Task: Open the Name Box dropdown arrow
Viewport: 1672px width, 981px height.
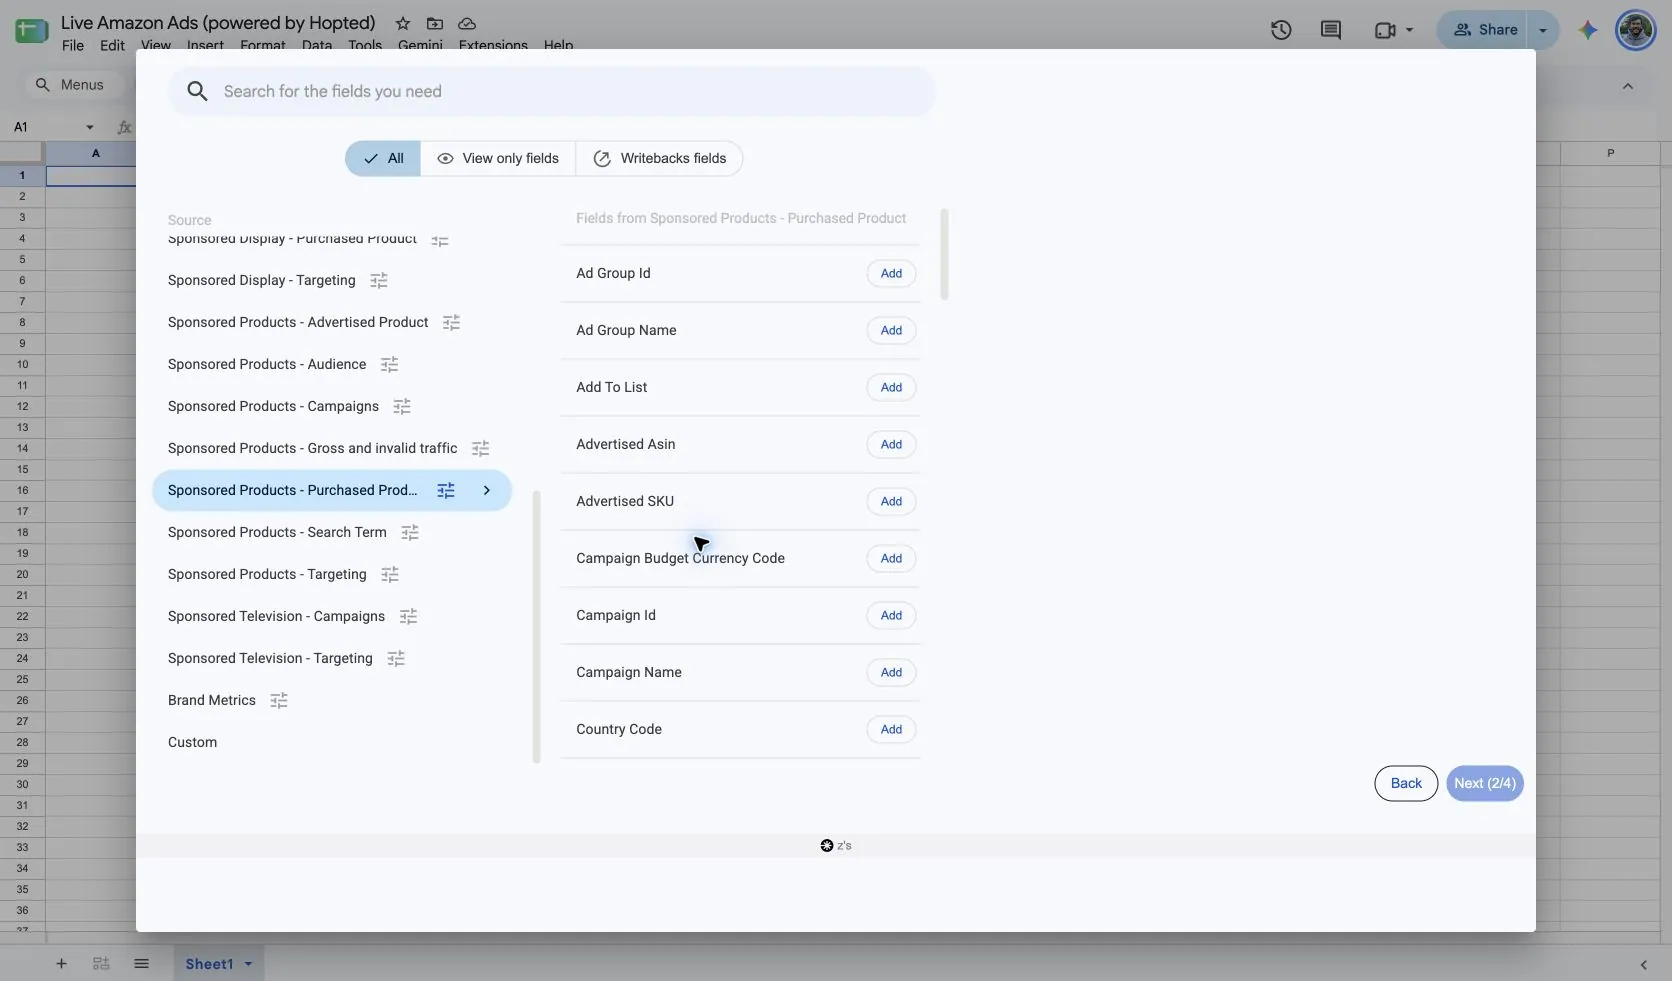Action: tap(90, 127)
